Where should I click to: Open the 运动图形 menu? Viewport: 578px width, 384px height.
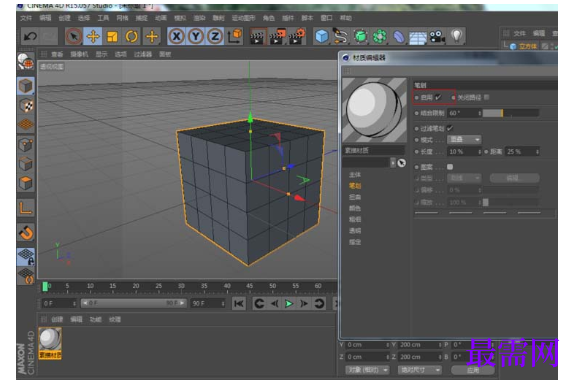pyautogui.click(x=243, y=18)
